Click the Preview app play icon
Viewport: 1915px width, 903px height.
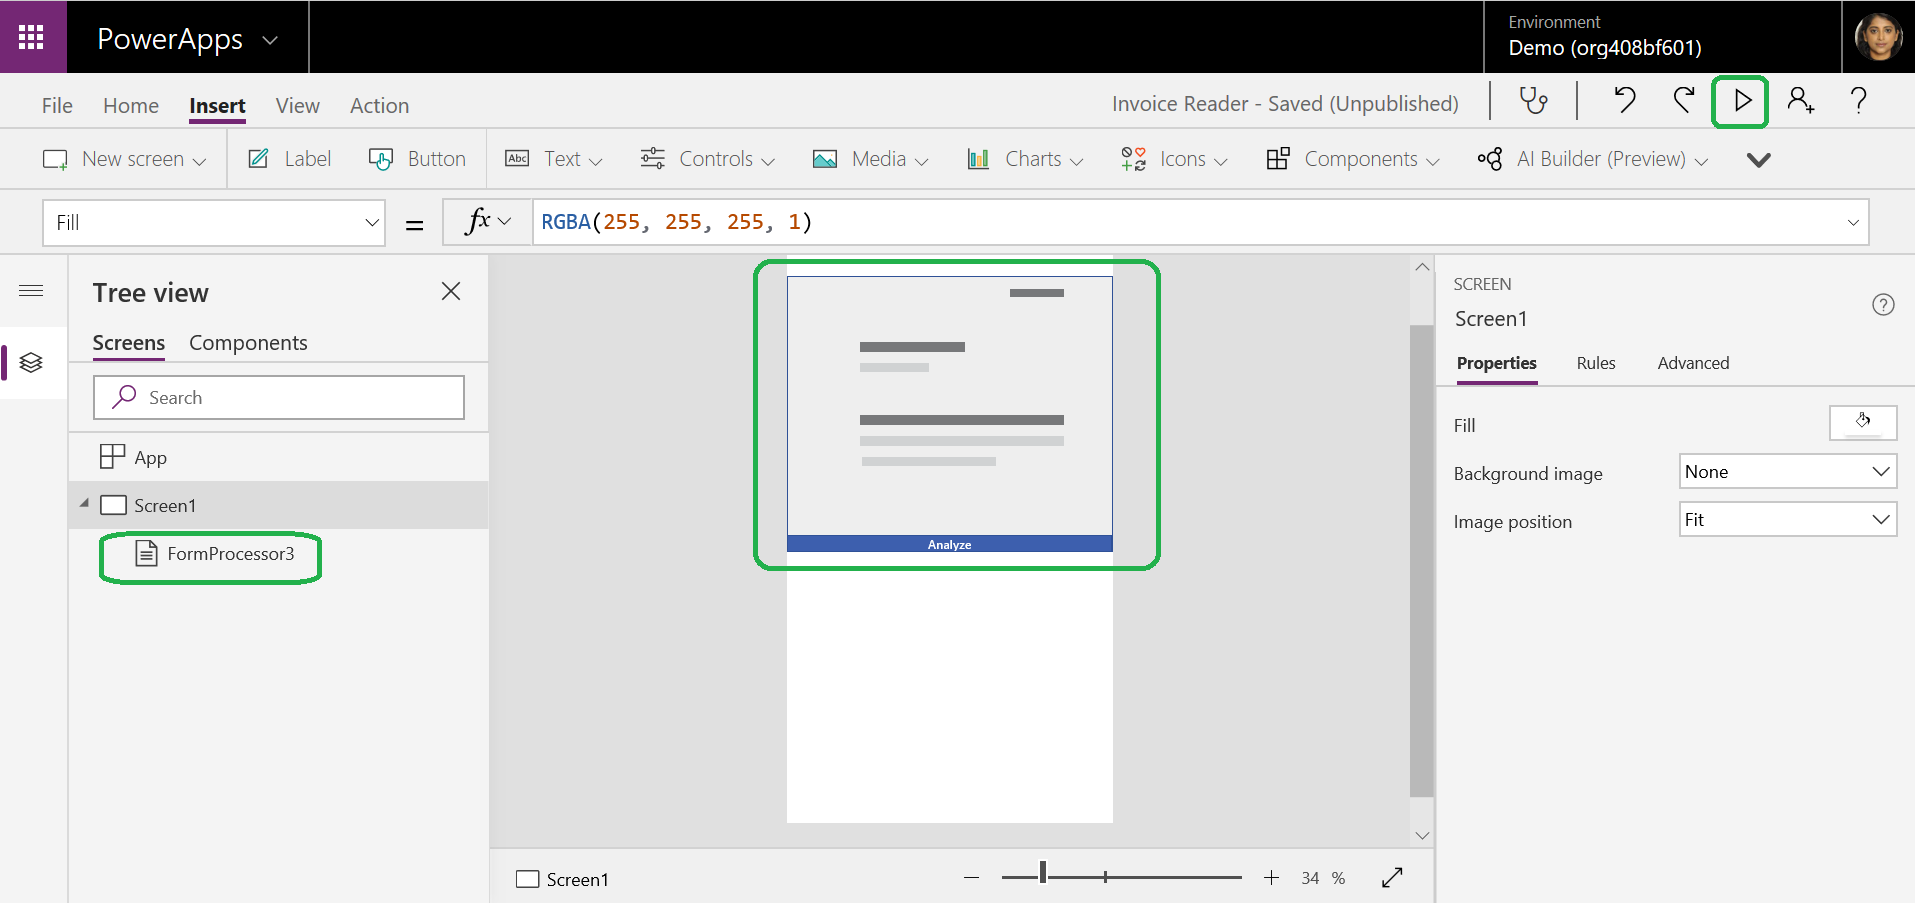[x=1741, y=101]
